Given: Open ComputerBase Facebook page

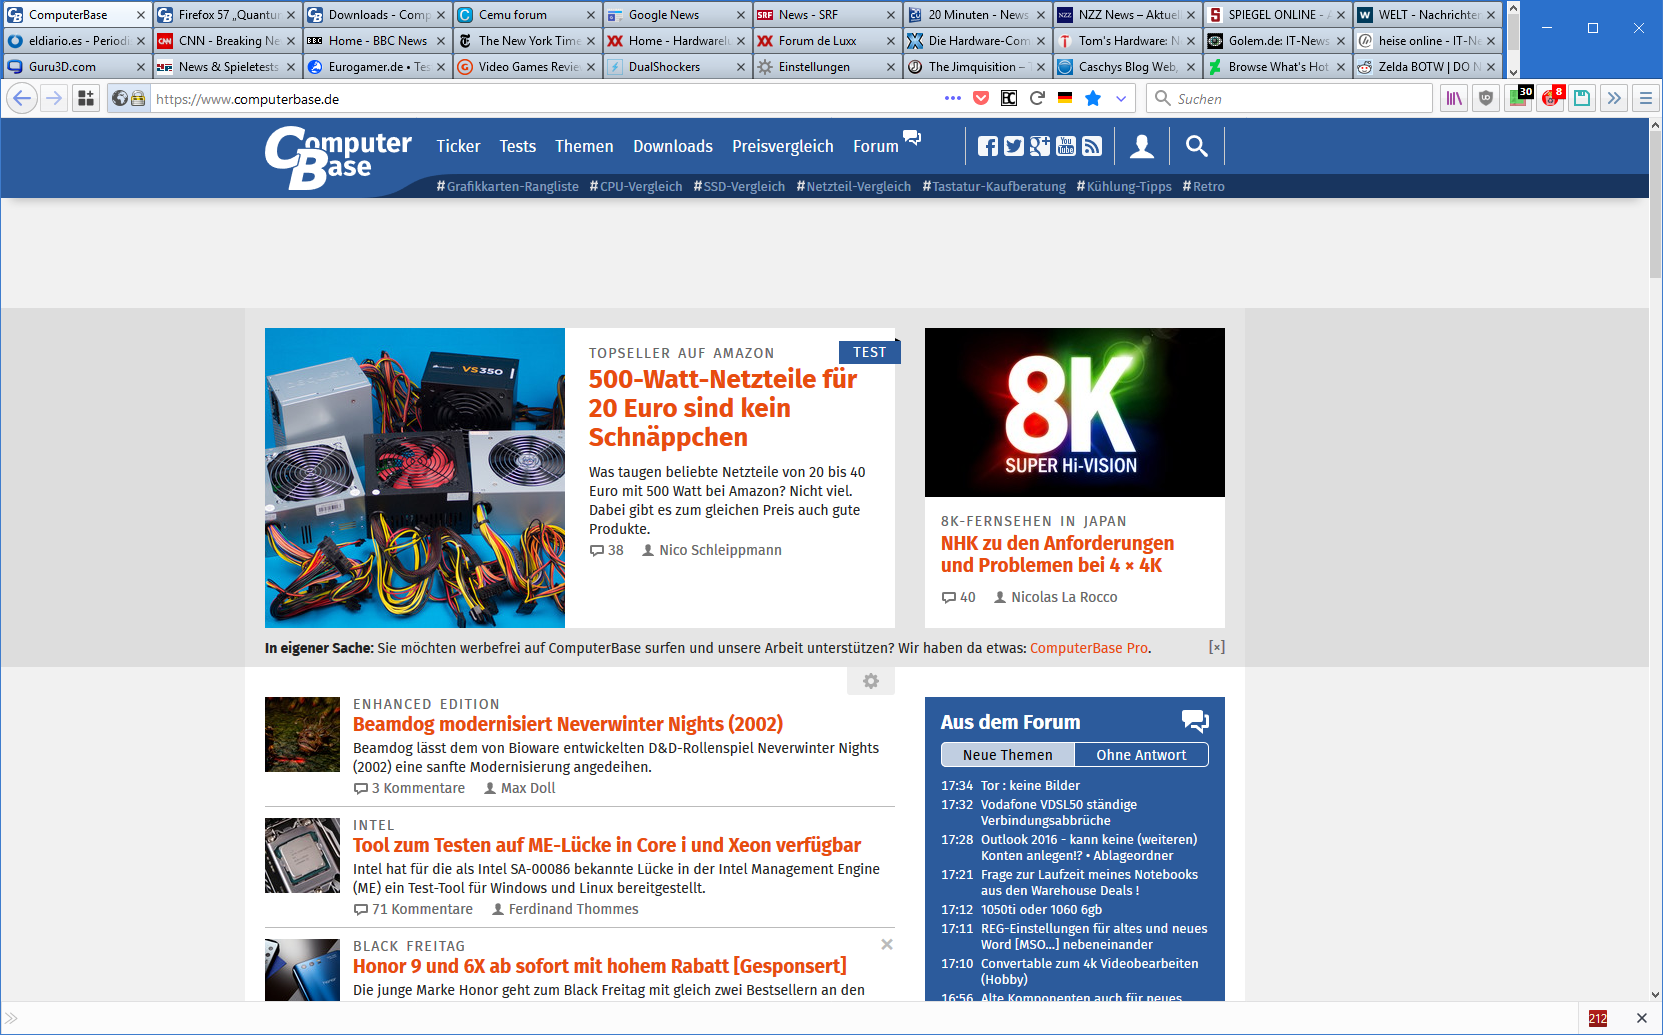Looking at the screenshot, I should [x=988, y=147].
